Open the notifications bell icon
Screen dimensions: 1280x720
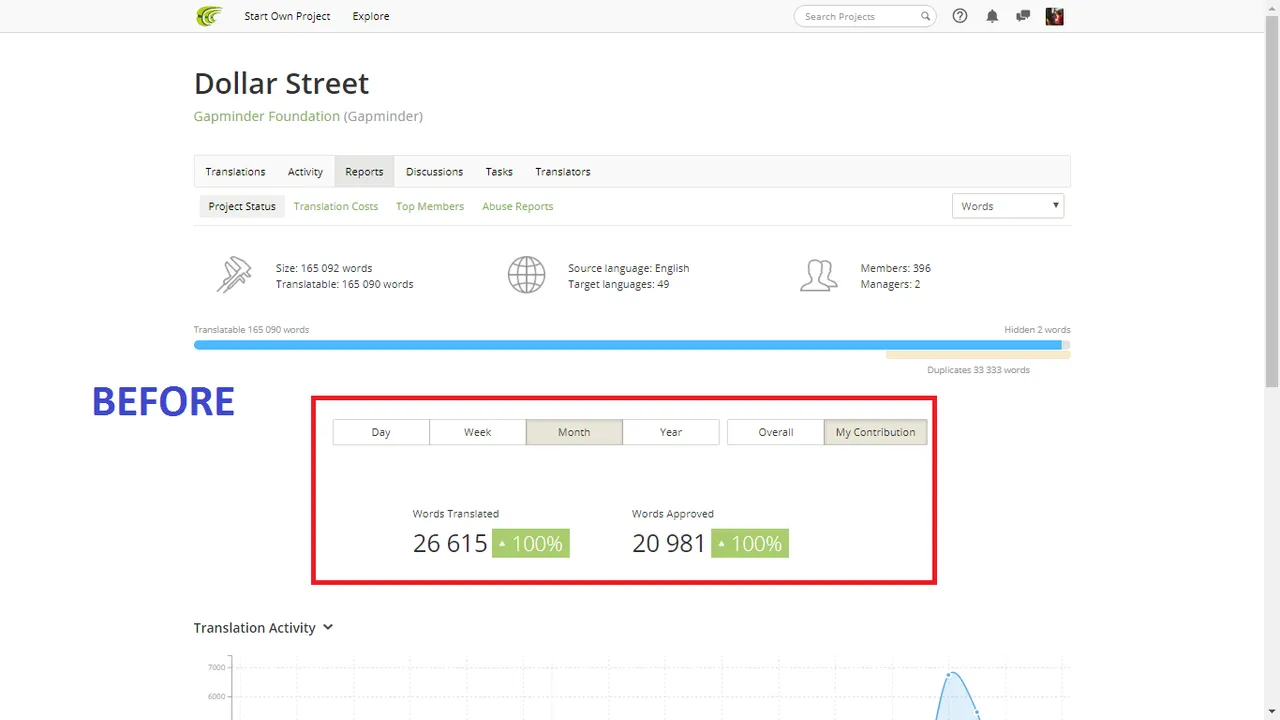click(992, 16)
